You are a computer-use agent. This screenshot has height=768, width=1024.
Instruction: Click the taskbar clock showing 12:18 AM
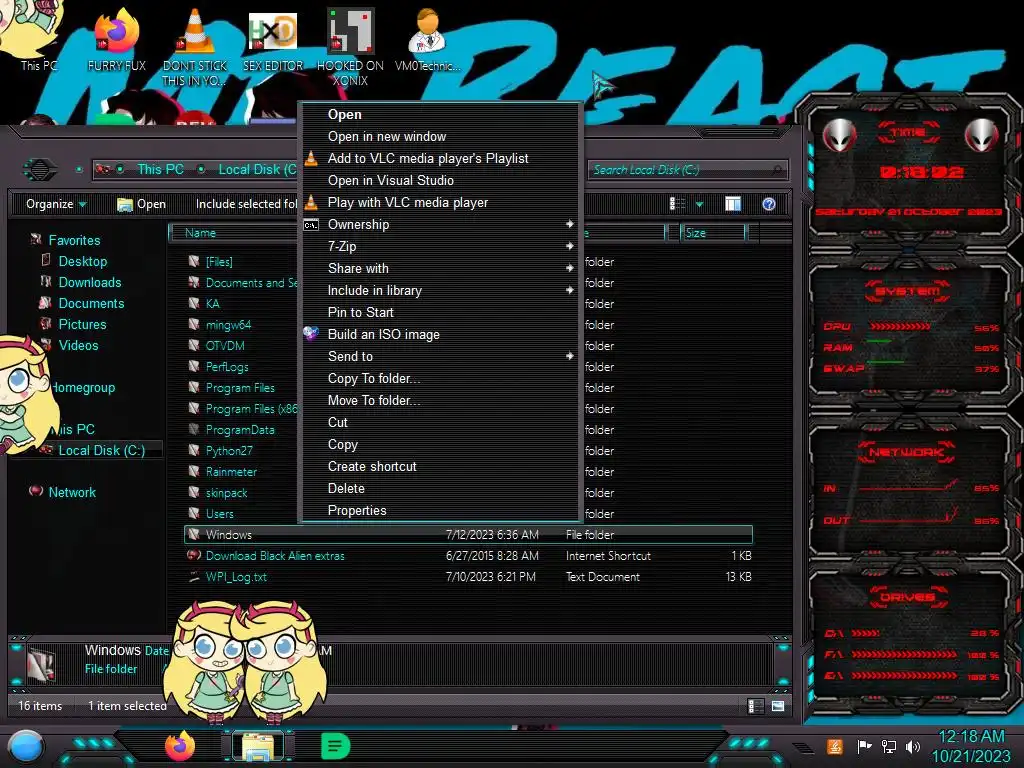(x=971, y=737)
